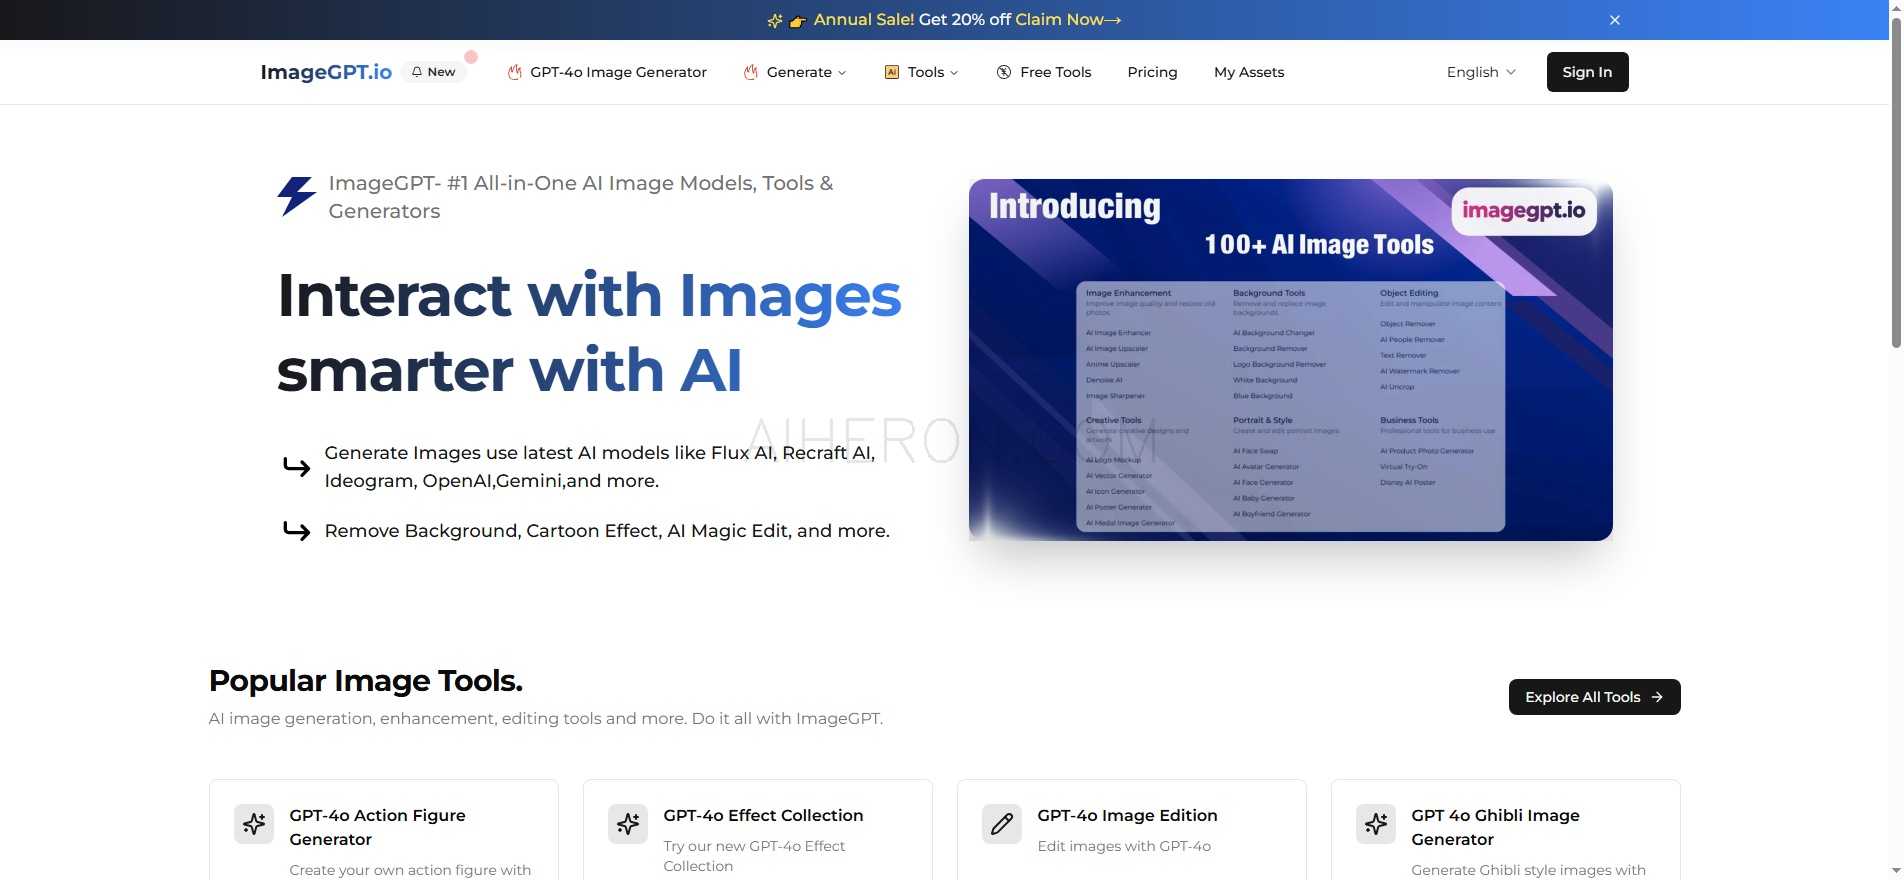Open GPT-4o Effect Collection card
Screen dimensions: 1904x880
tap(758, 830)
